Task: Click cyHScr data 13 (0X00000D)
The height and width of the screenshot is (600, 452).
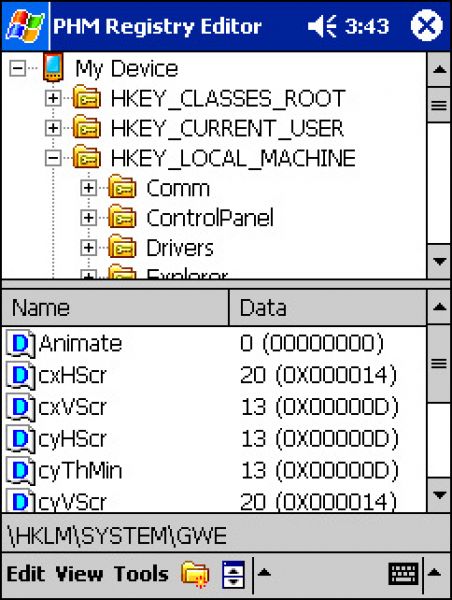Action: point(319,439)
